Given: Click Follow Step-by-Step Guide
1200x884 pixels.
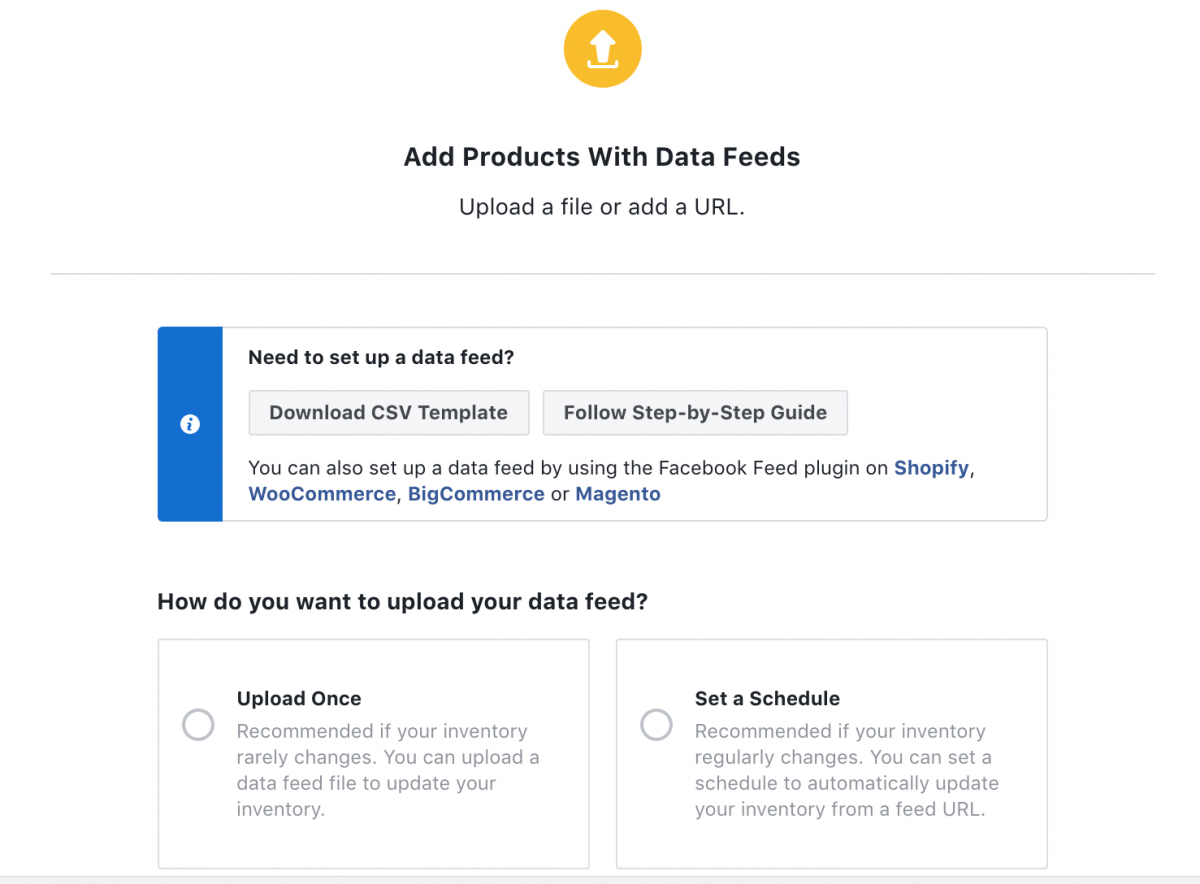Looking at the screenshot, I should 695,412.
